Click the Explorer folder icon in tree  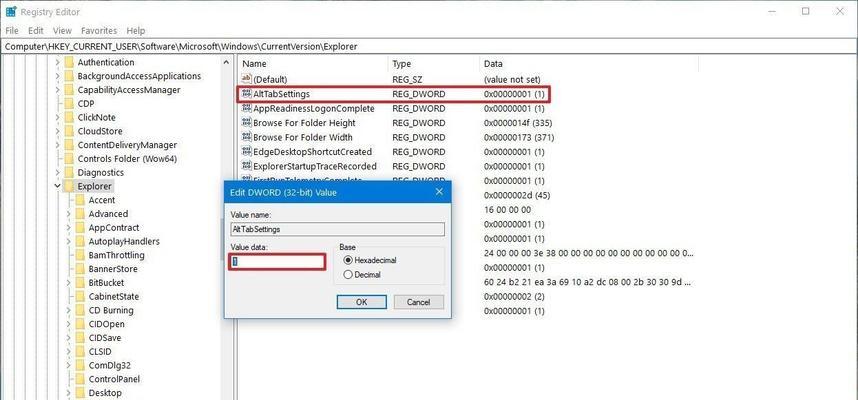click(x=69, y=186)
